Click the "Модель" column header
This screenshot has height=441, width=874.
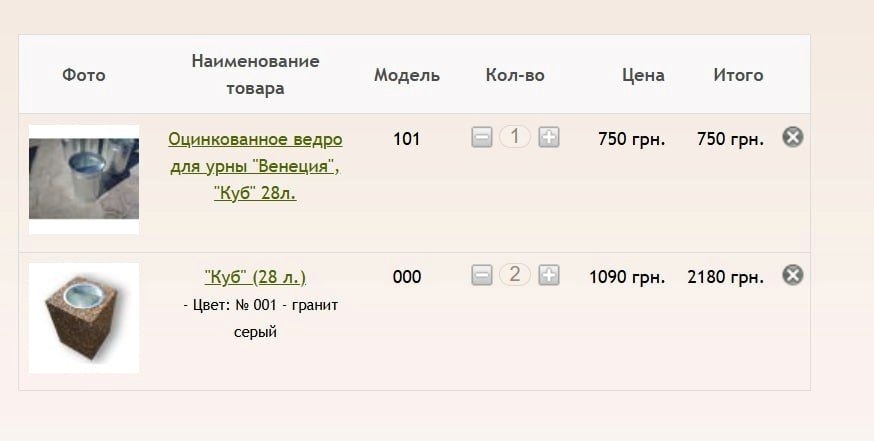point(407,75)
